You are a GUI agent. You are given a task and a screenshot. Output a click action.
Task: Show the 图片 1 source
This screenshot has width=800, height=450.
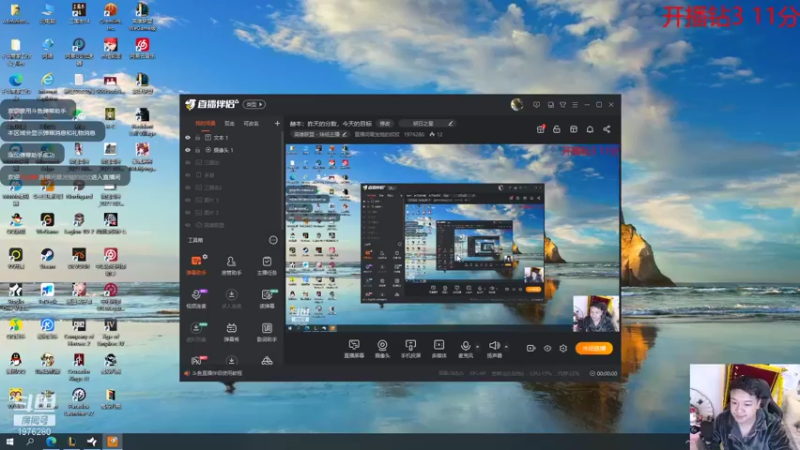tap(188, 200)
